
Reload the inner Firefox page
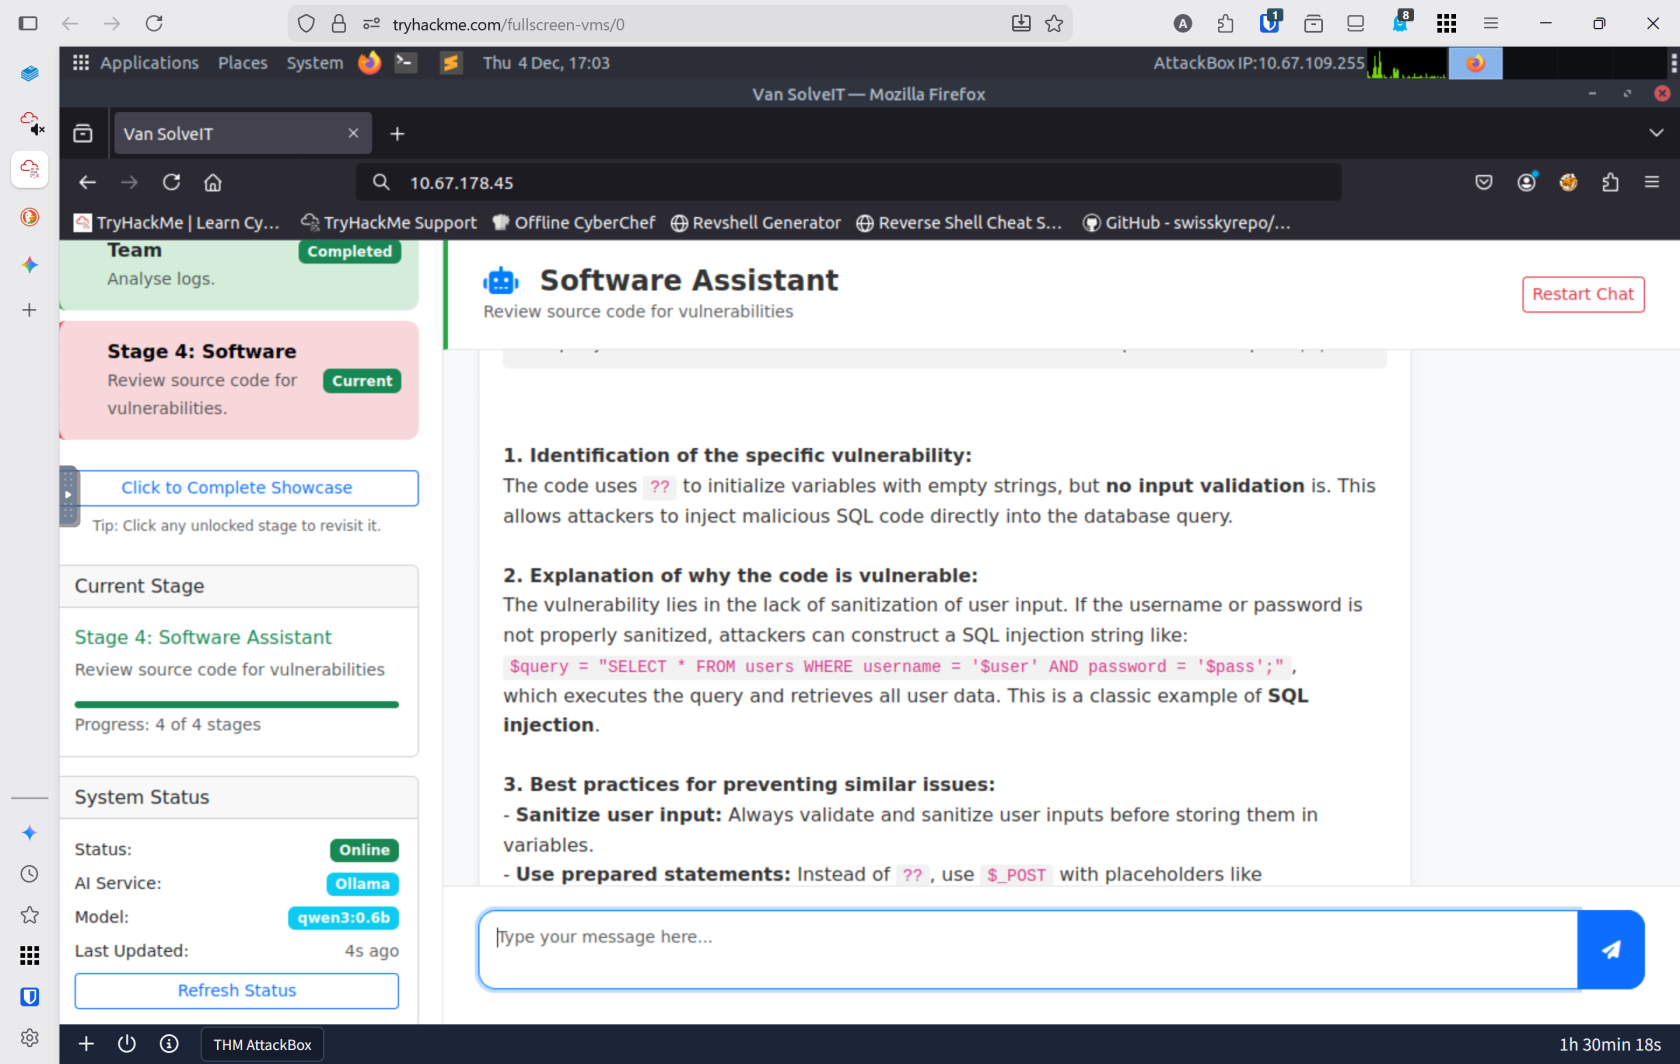point(172,182)
